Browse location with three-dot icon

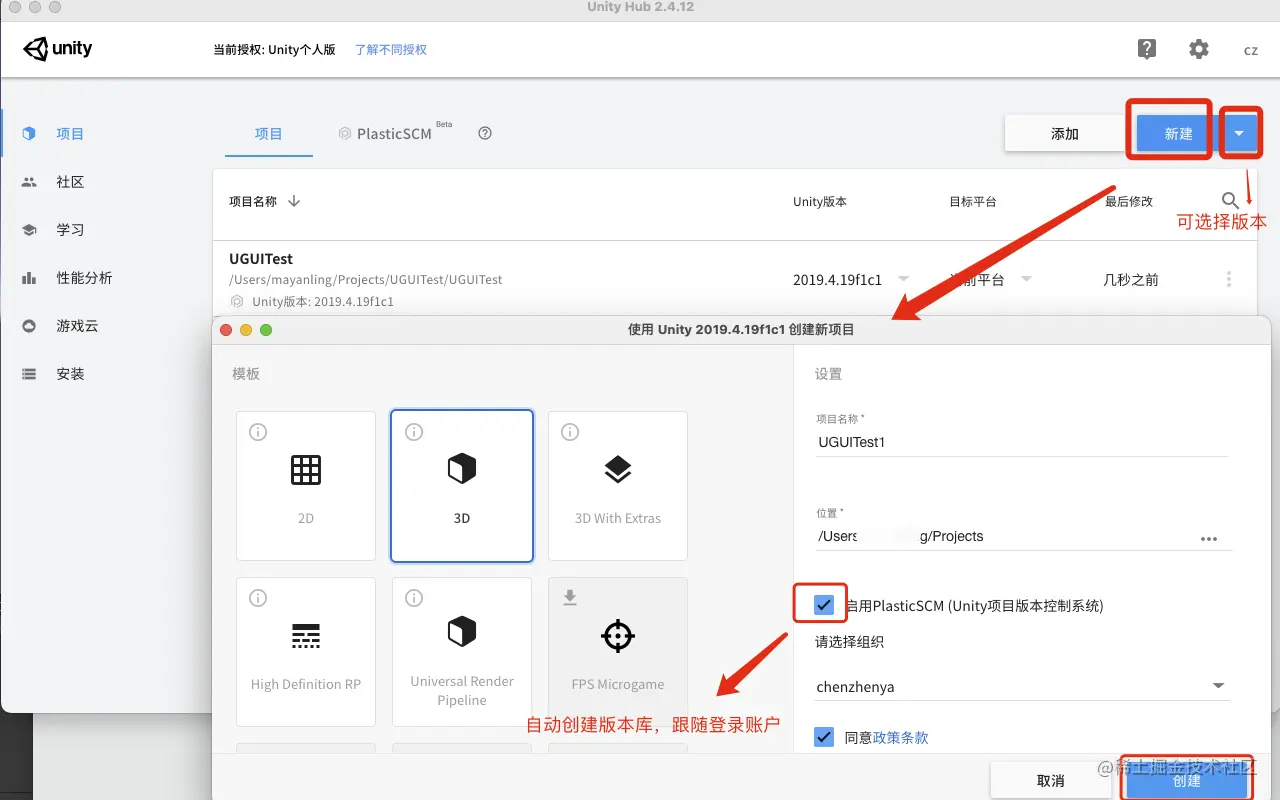[1209, 538]
